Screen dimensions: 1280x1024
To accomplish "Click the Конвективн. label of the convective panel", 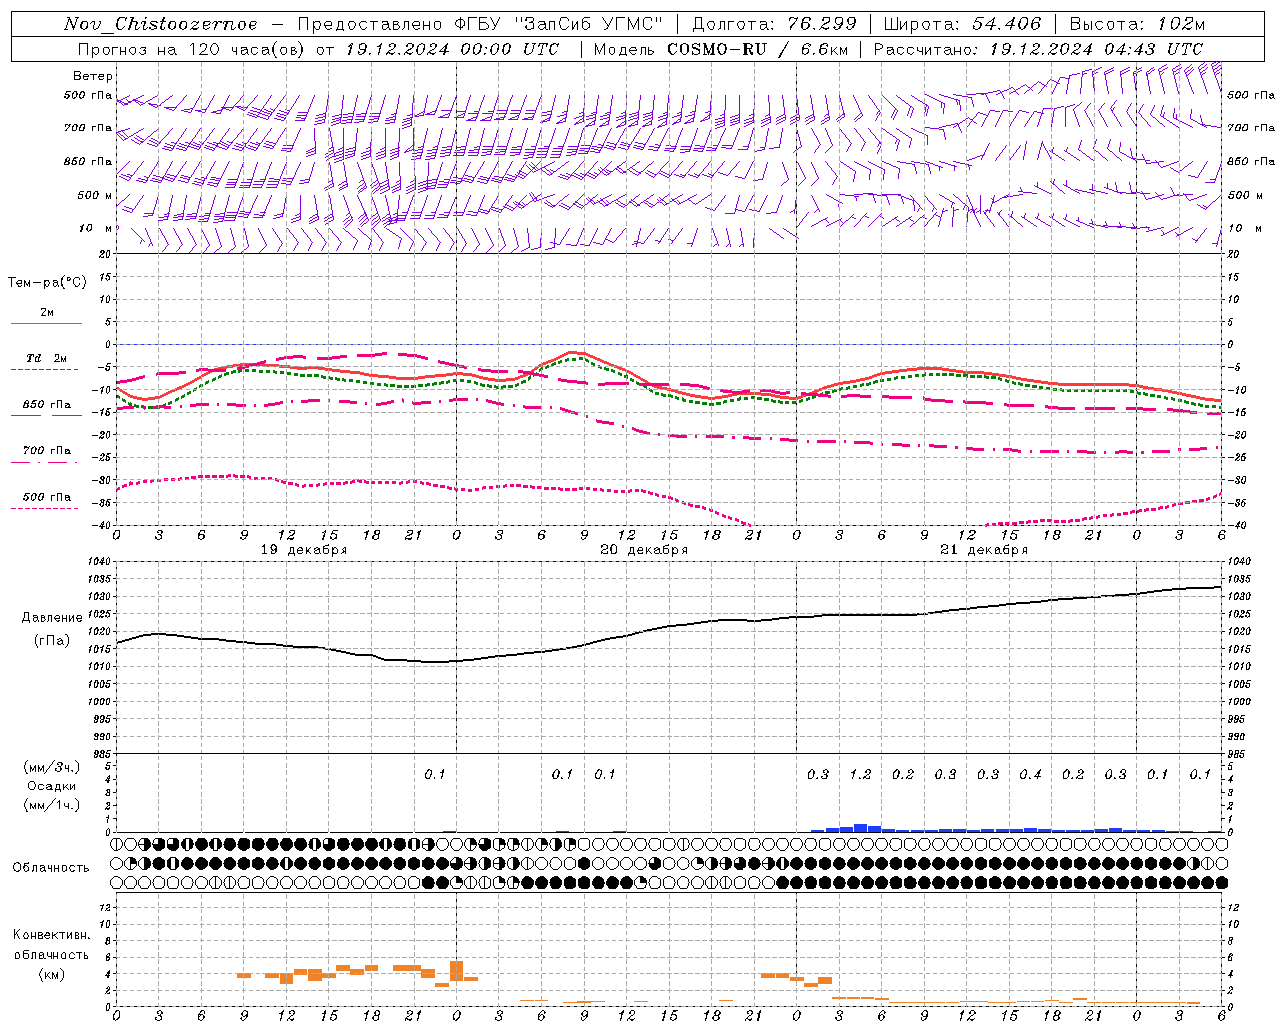I will pyautogui.click(x=51, y=935).
